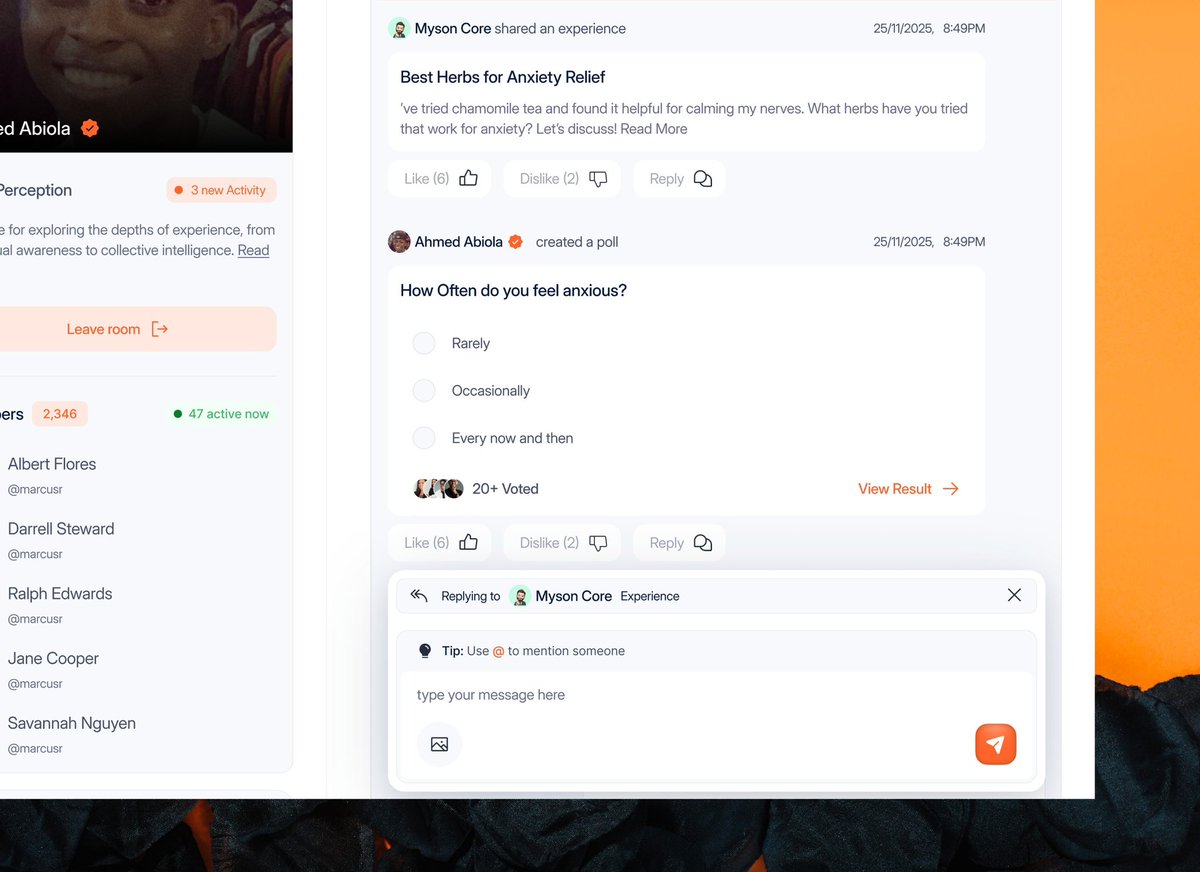Click the thumbs-up icon under Best Herbs post
The image size is (1200, 872).
click(468, 178)
